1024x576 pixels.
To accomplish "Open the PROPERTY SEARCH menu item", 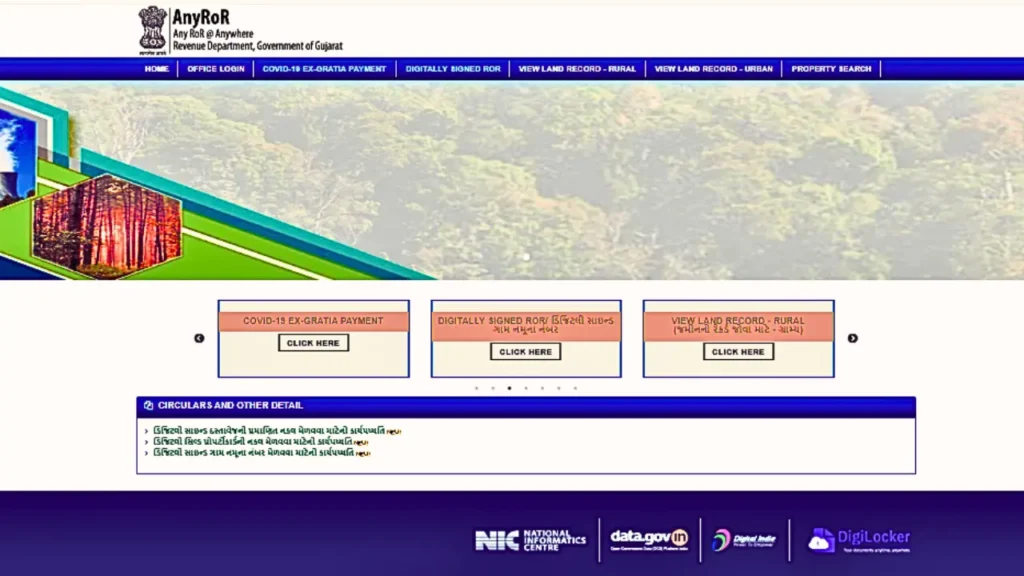I will tap(831, 68).
